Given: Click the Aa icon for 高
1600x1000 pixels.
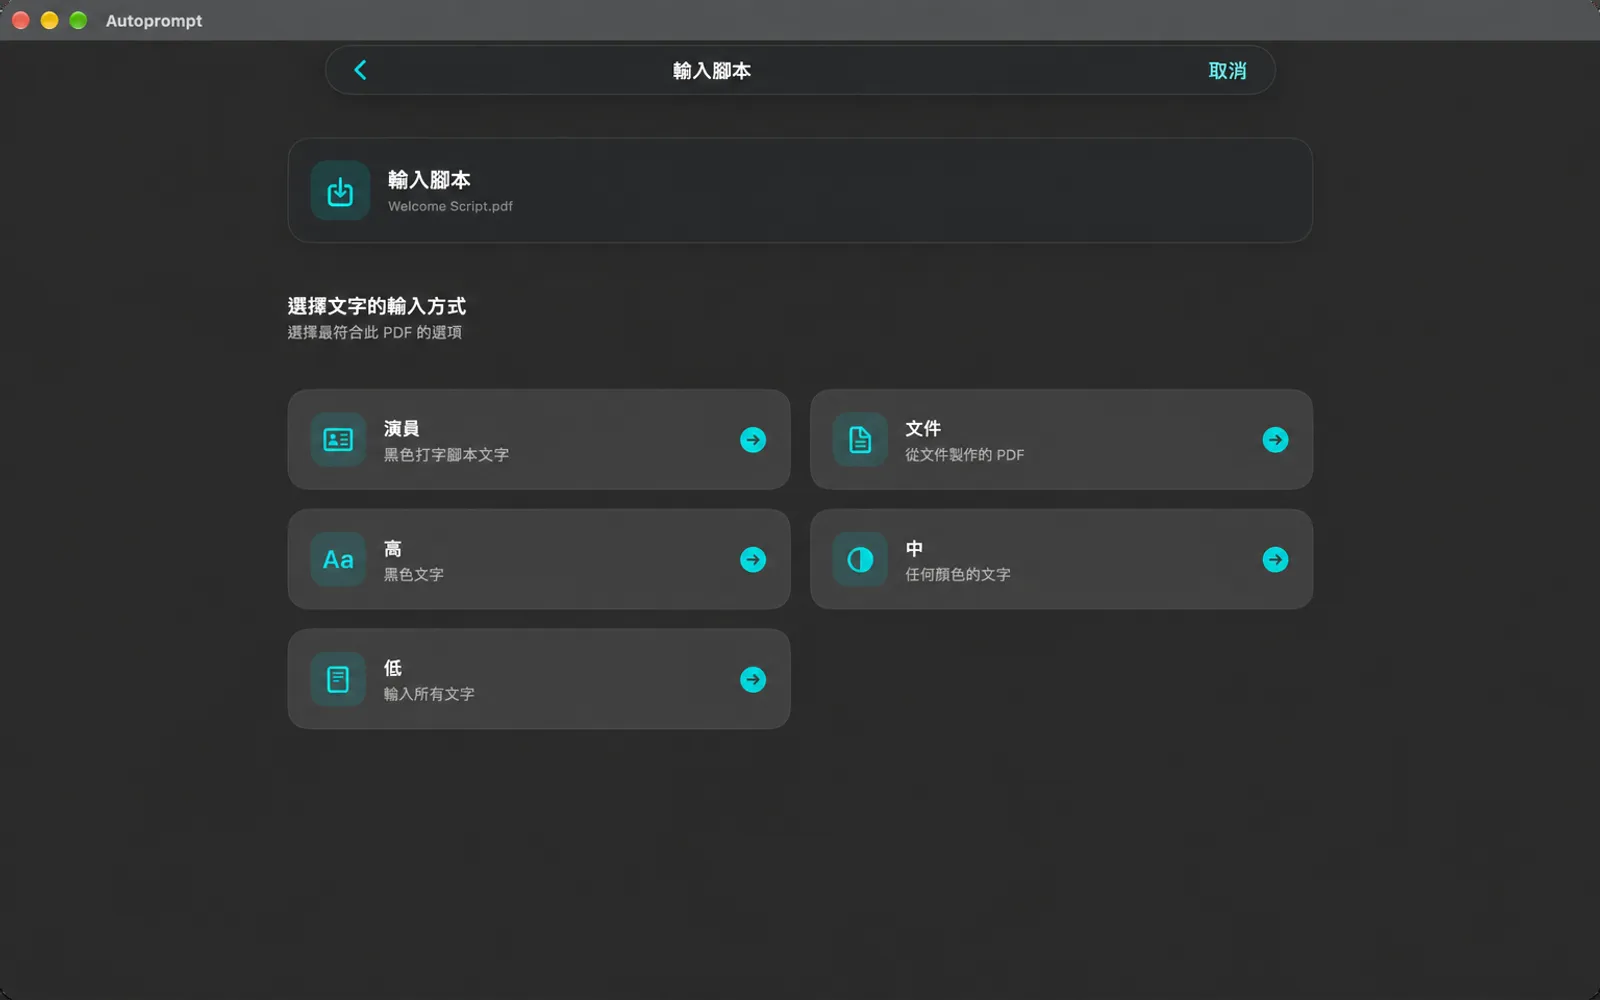Looking at the screenshot, I should point(338,560).
